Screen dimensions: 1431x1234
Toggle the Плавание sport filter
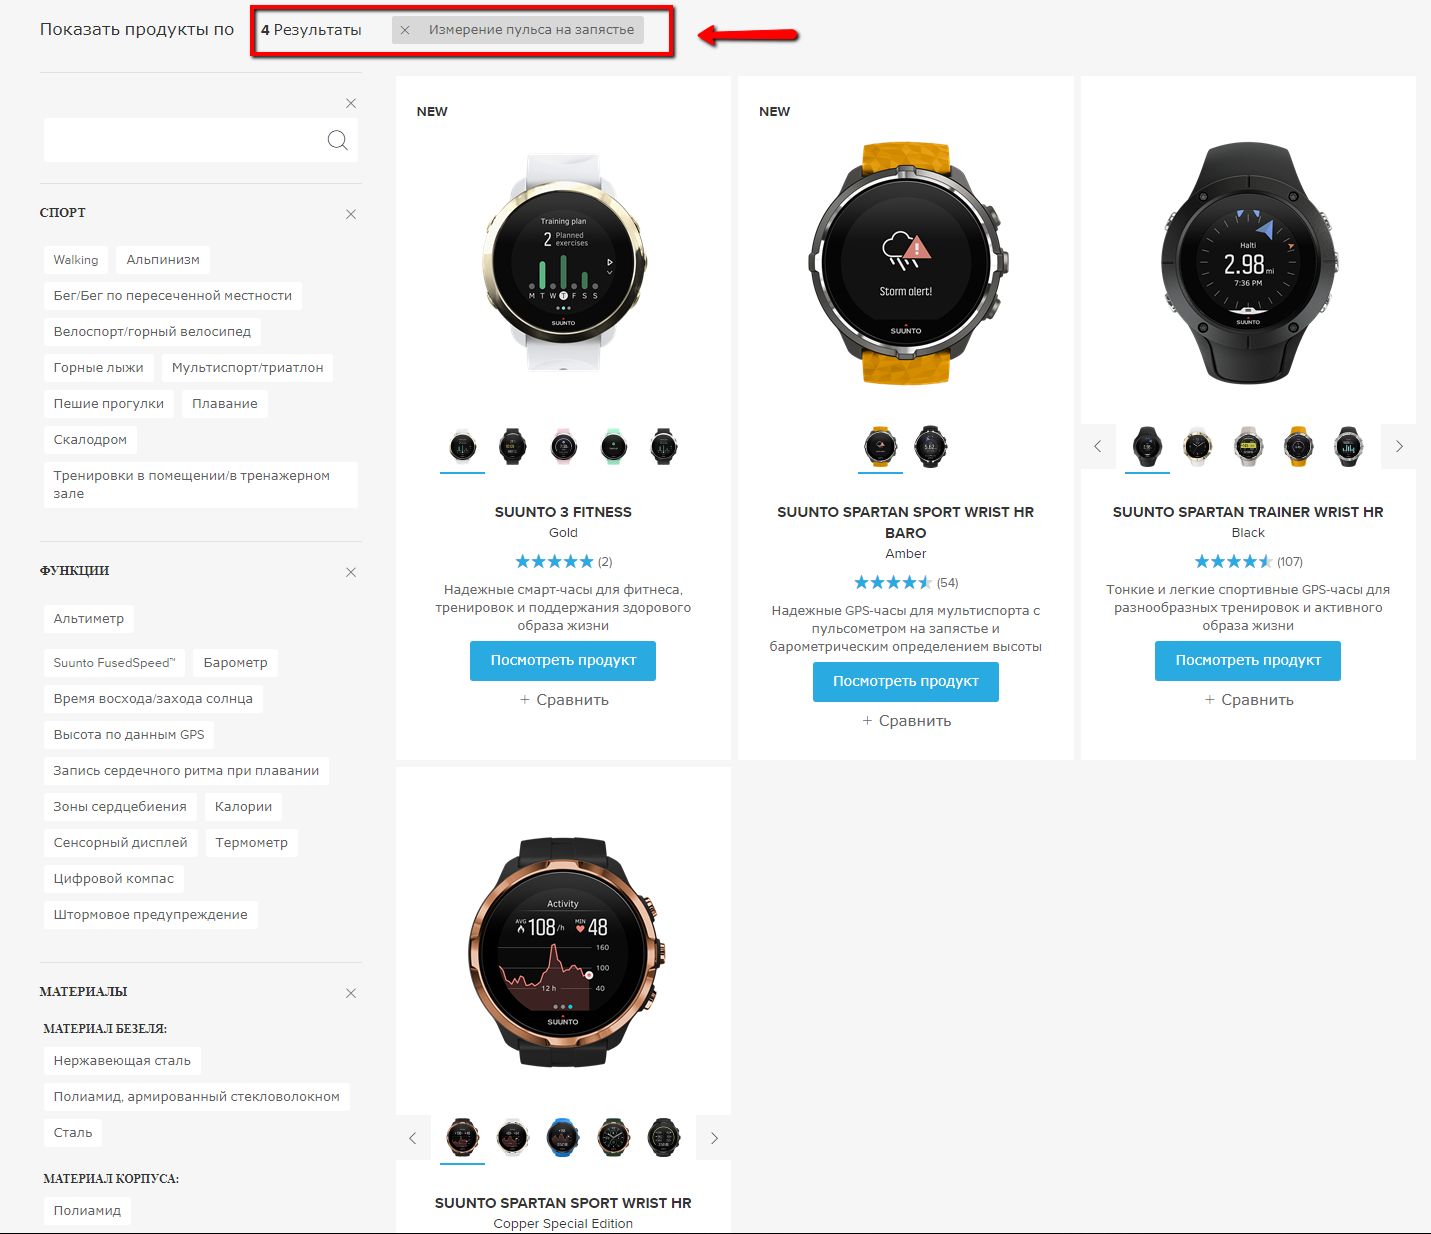pyautogui.click(x=225, y=404)
